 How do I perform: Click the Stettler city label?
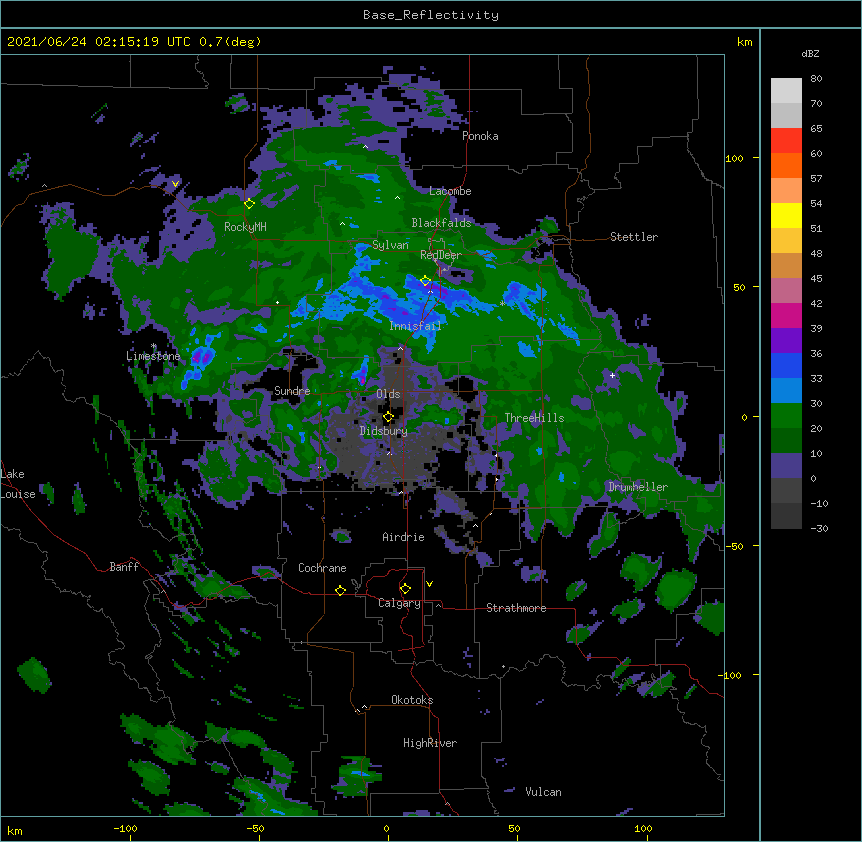634,237
